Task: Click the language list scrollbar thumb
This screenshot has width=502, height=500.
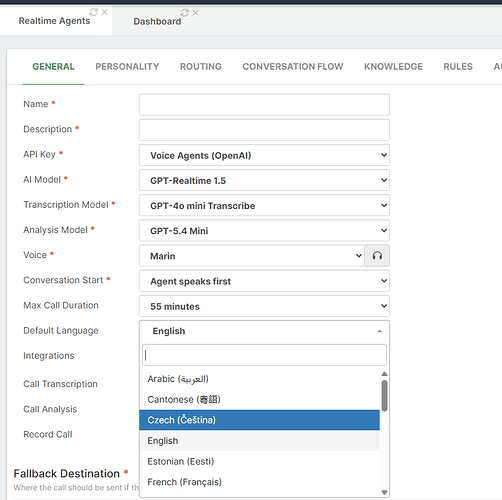Action: click(384, 396)
